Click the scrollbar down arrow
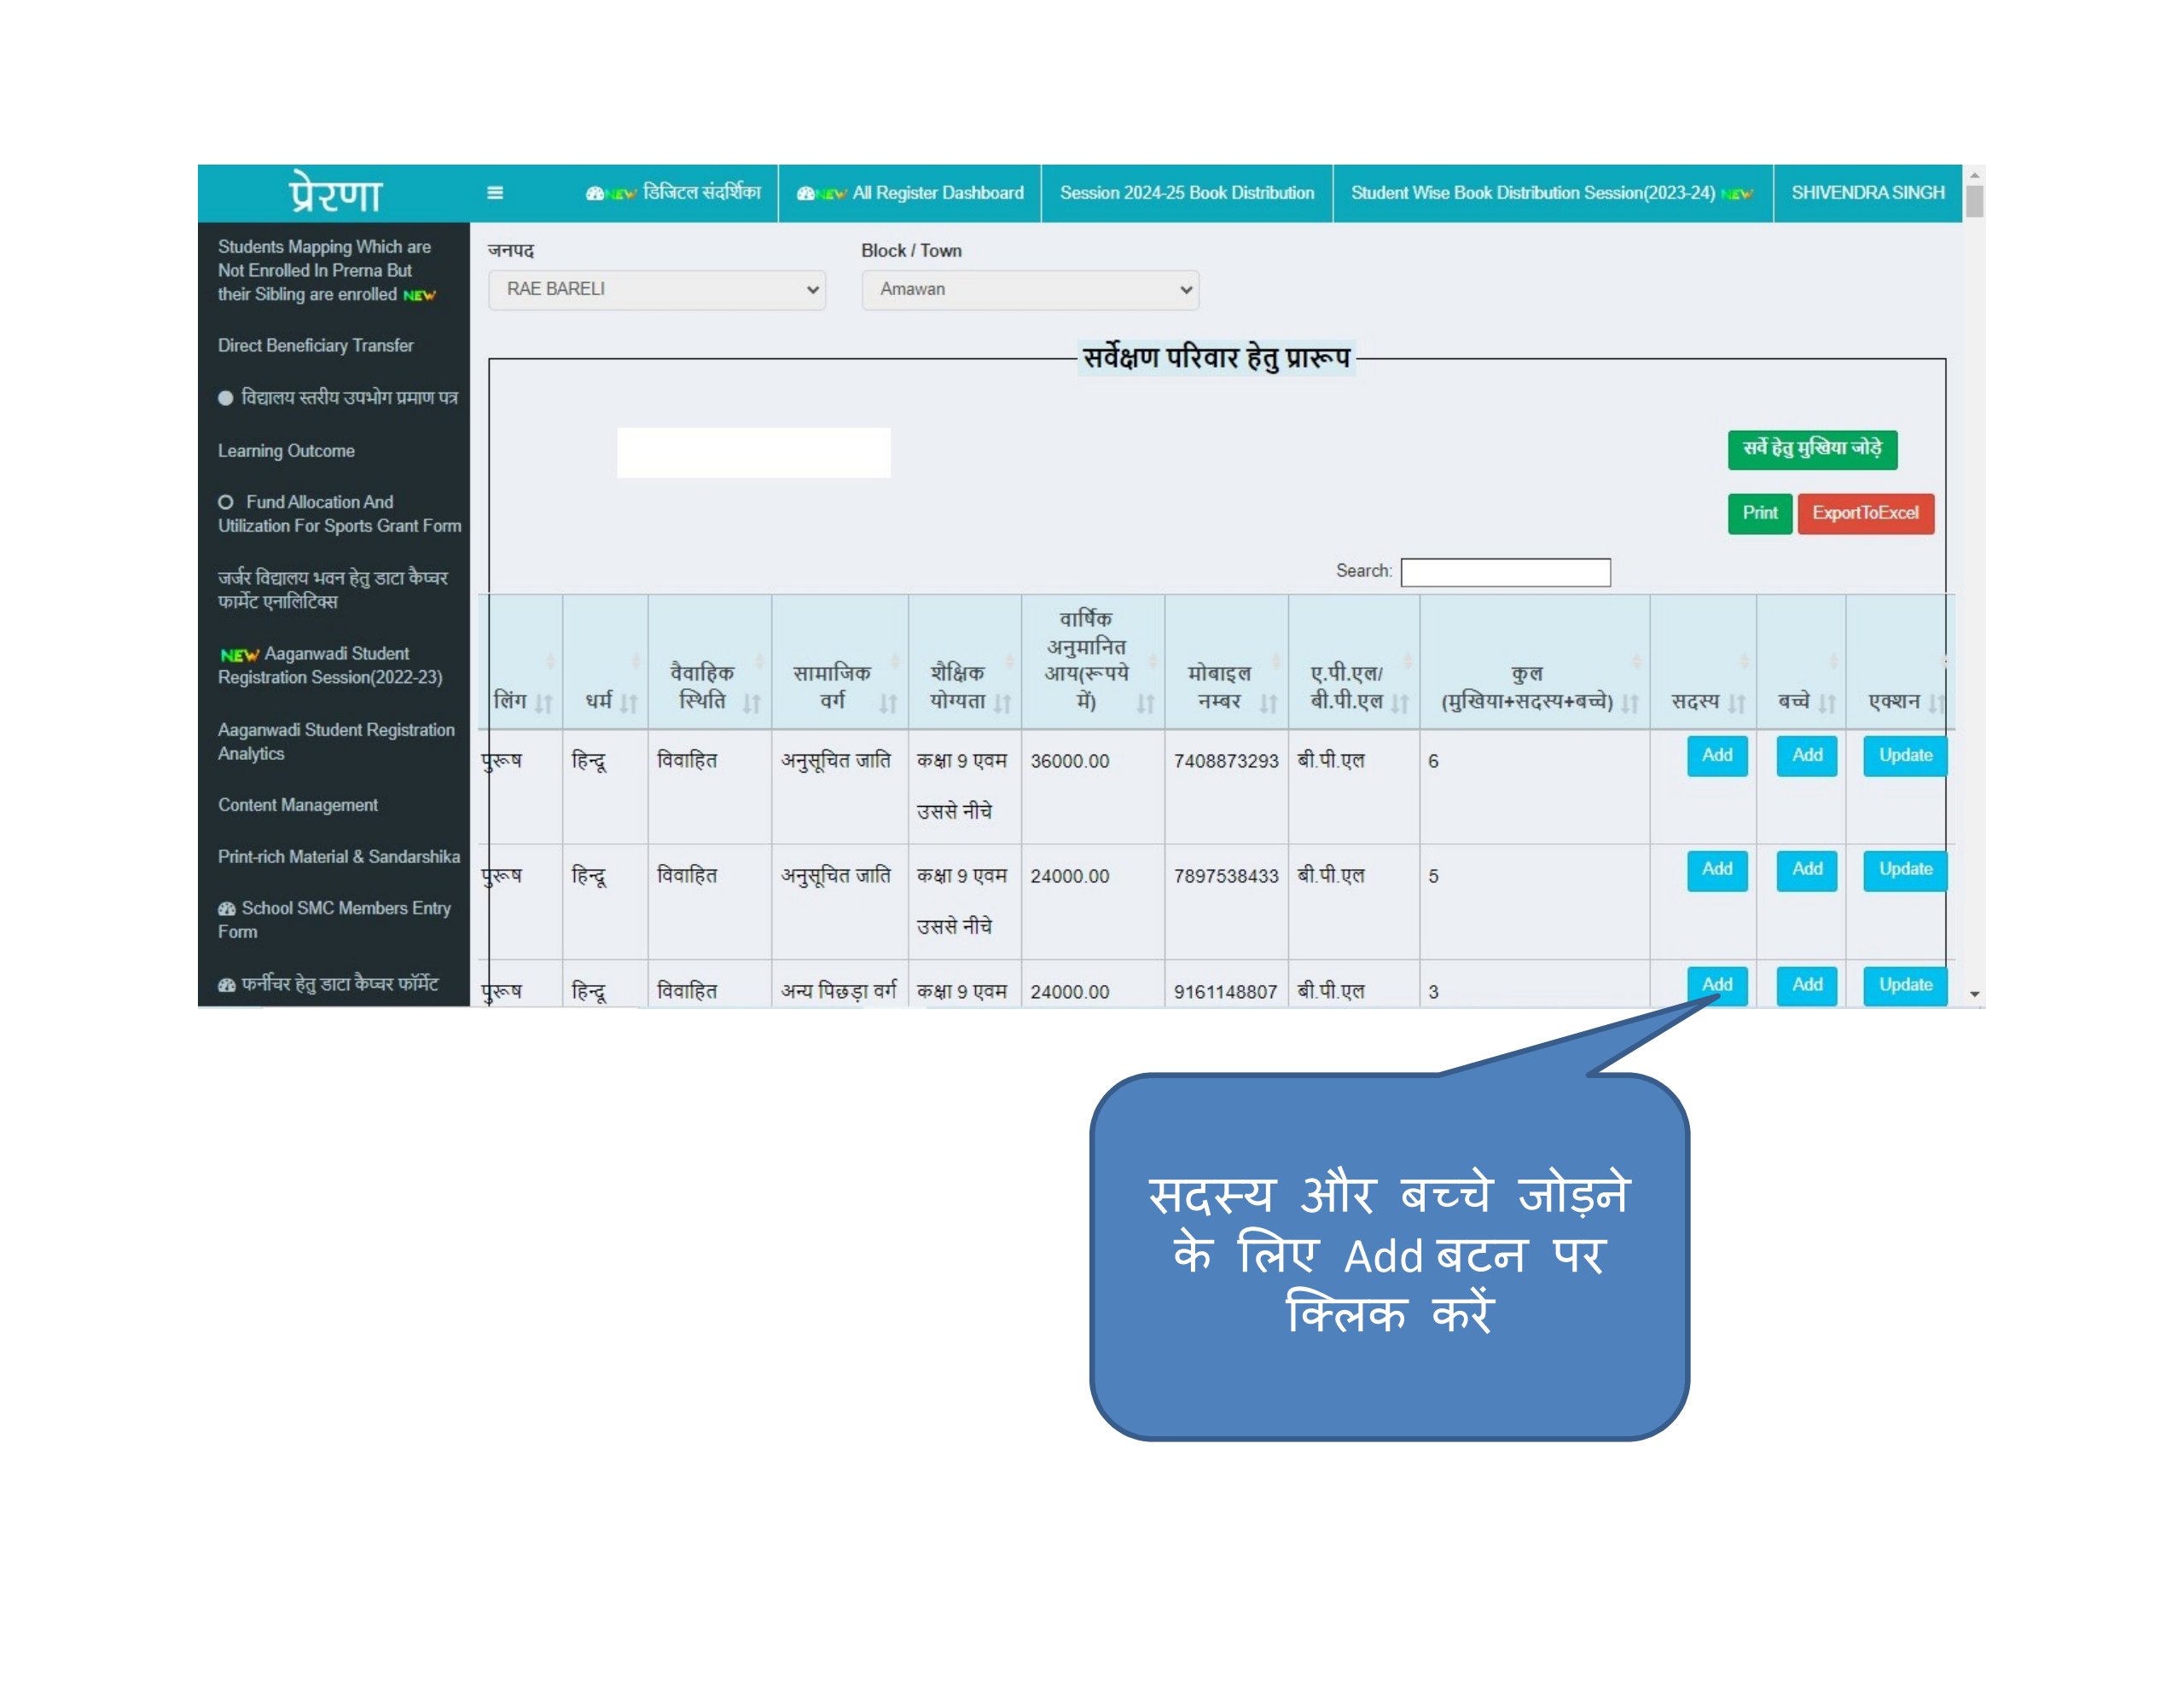 (1974, 994)
